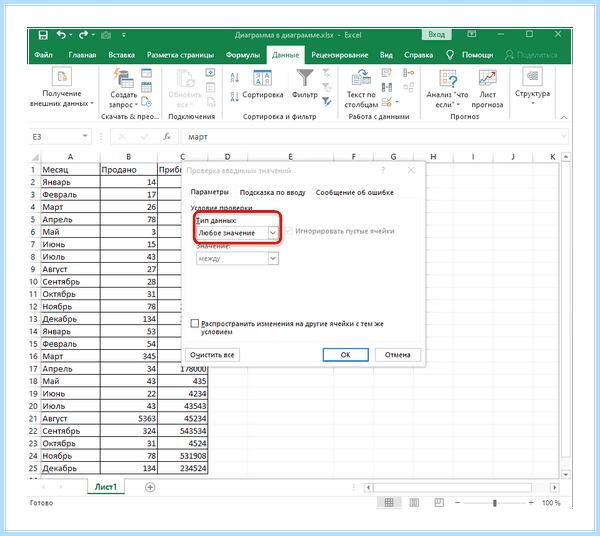600x536 pixels.
Task: Open the Структура dropdown arrow
Action: (533, 103)
